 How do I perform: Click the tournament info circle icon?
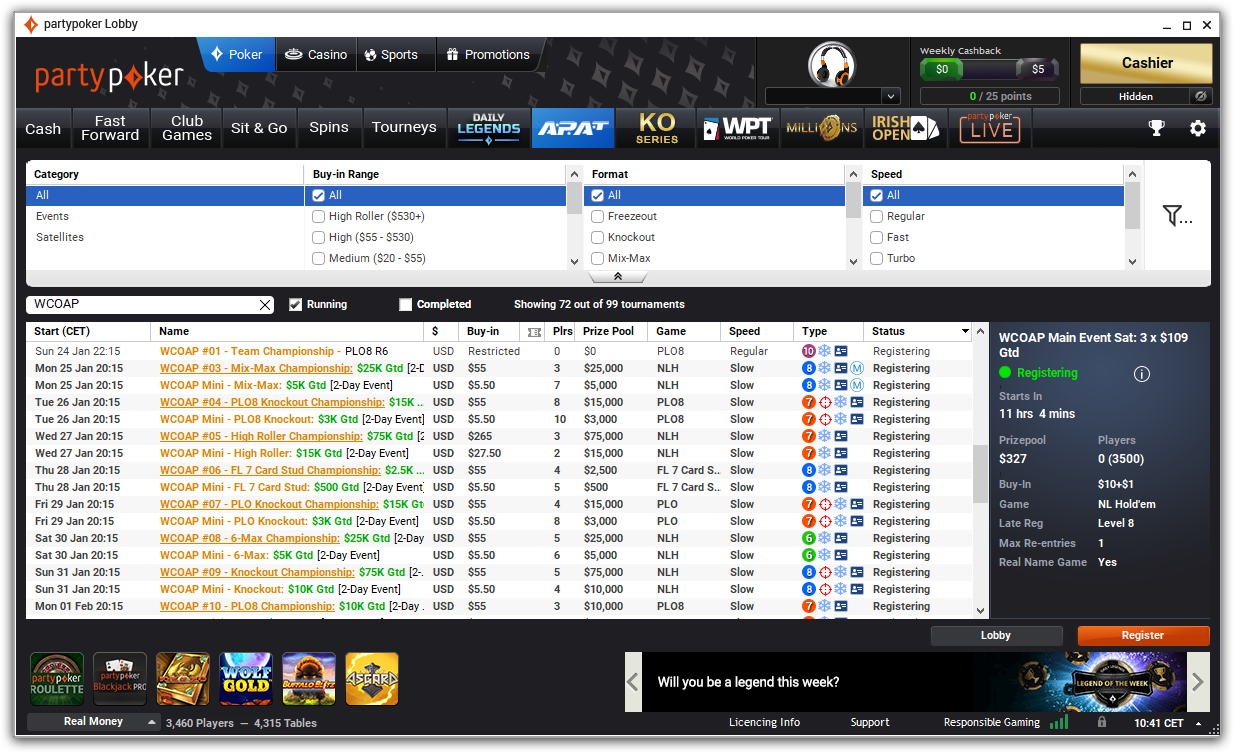click(1142, 374)
